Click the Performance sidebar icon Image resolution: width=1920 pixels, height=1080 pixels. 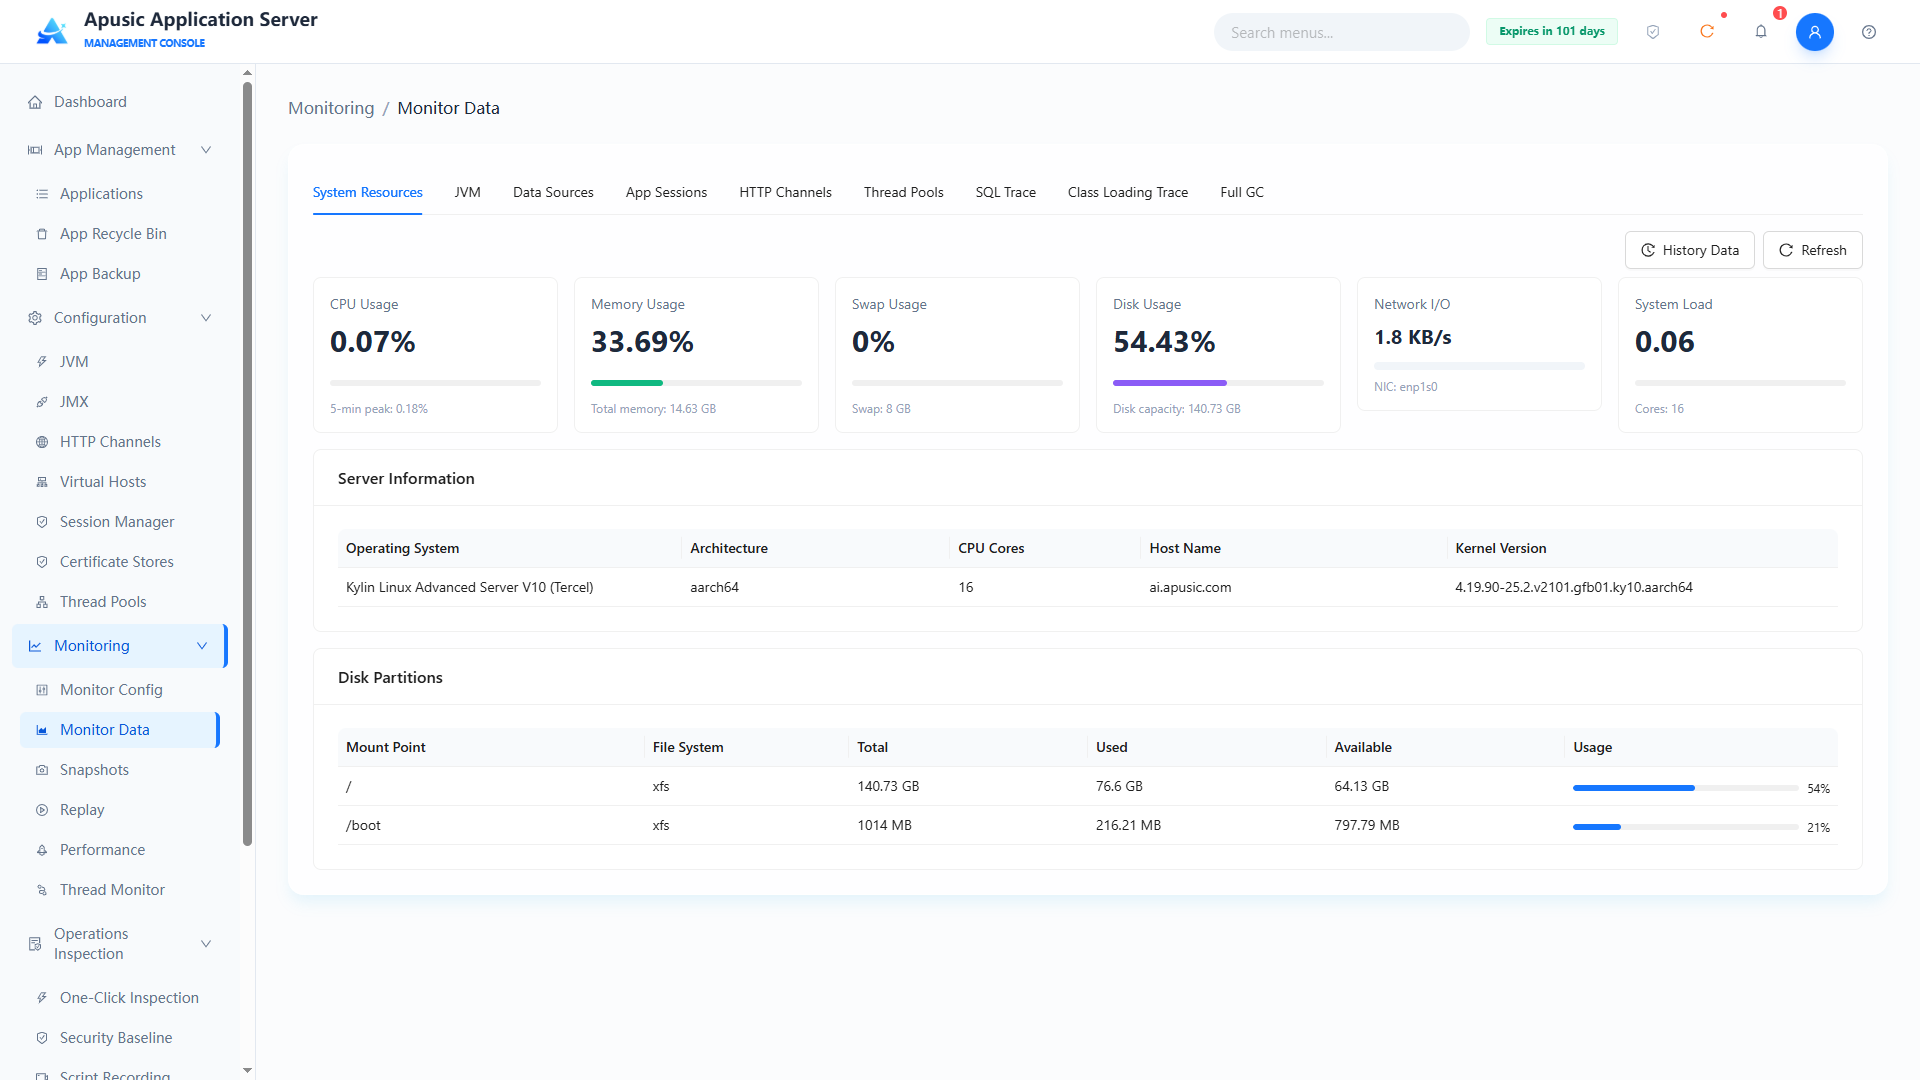pyautogui.click(x=42, y=850)
